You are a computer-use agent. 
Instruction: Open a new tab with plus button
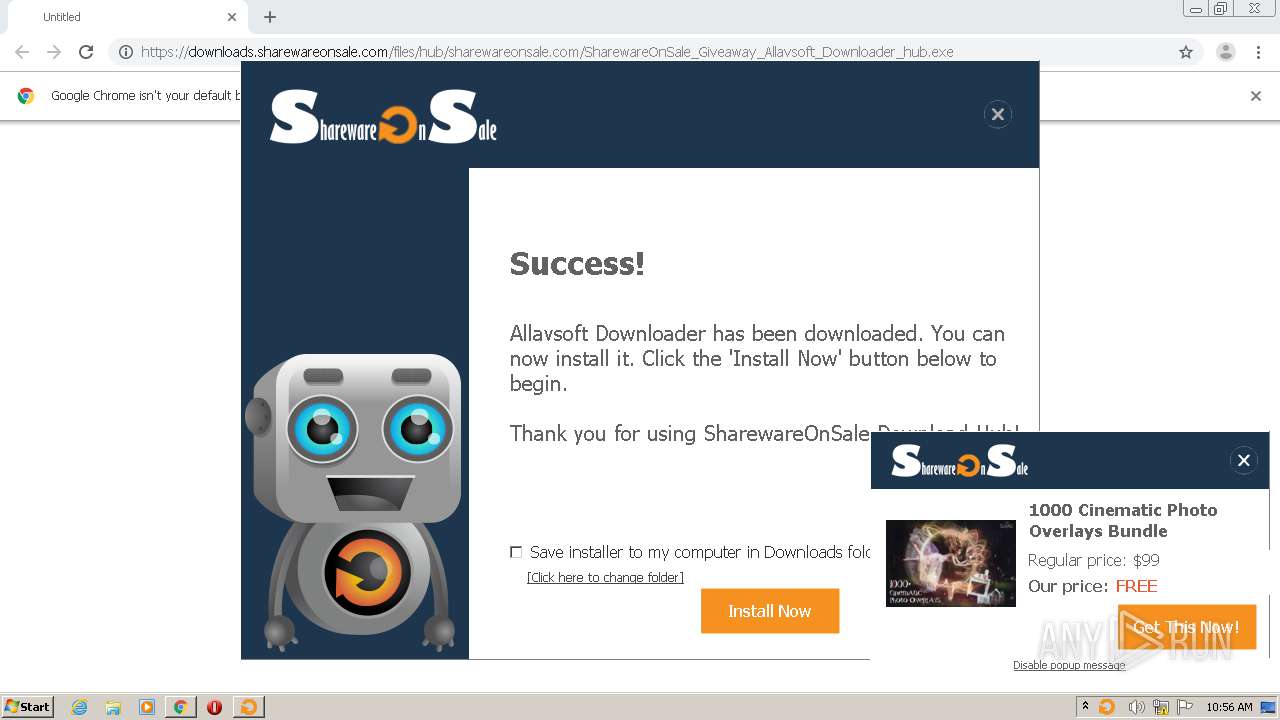click(270, 17)
